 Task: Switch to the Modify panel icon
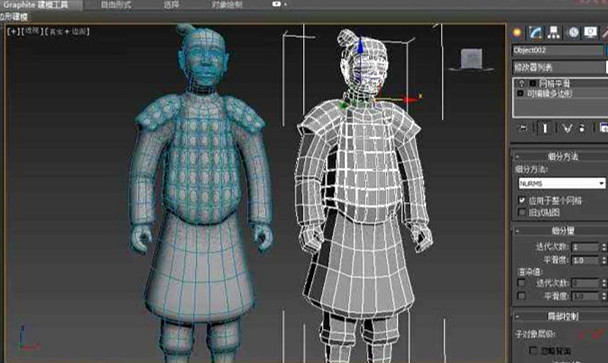535,33
